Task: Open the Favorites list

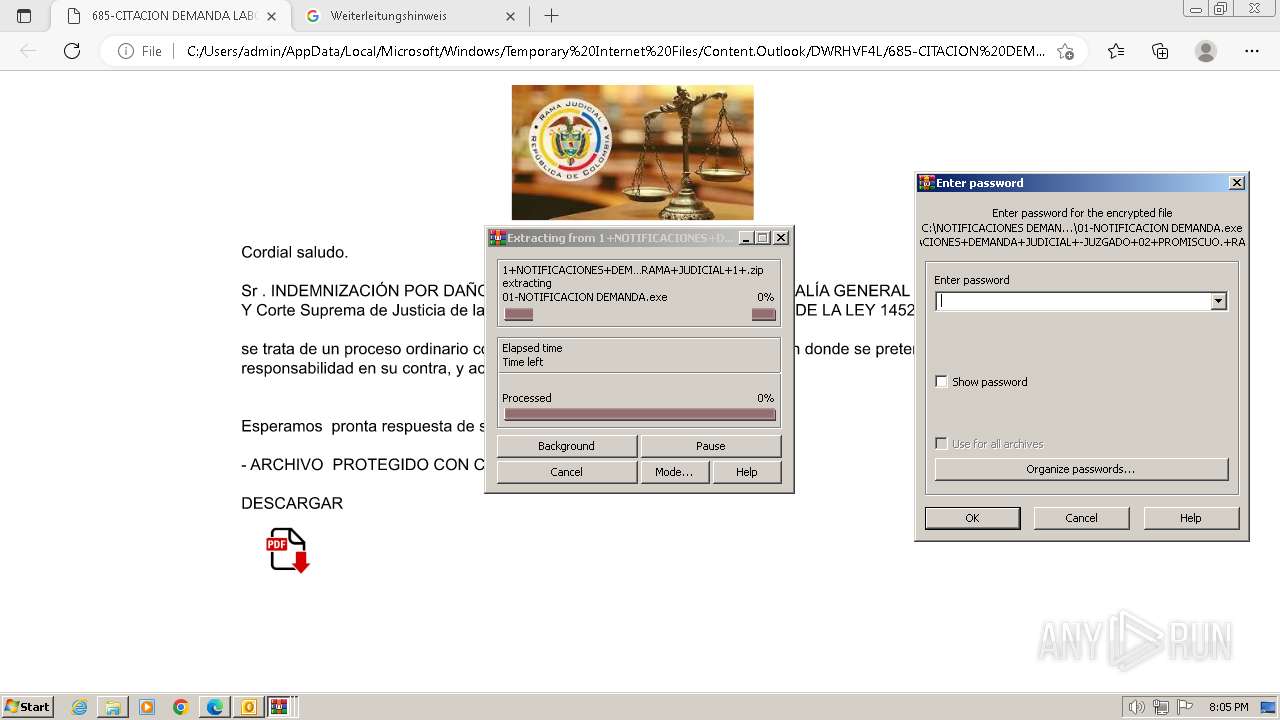Action: (1116, 51)
